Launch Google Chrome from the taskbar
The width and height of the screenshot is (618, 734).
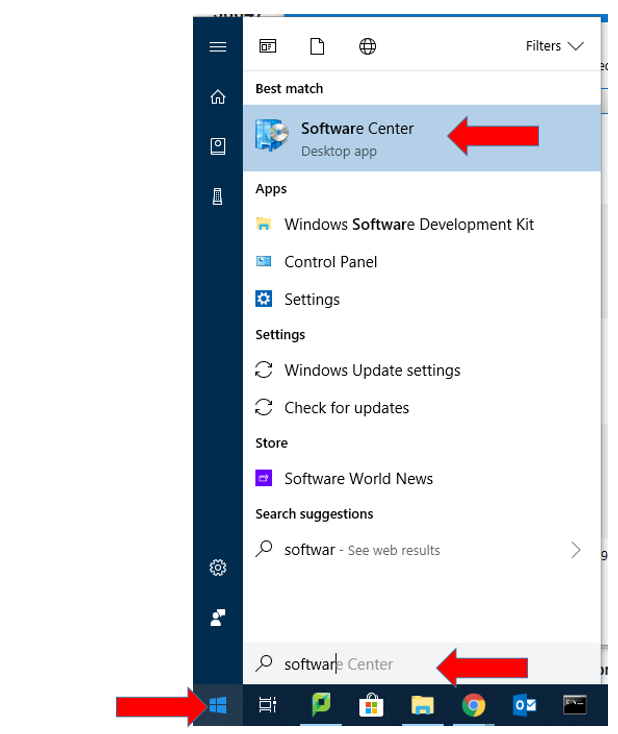pyautogui.click(x=473, y=705)
